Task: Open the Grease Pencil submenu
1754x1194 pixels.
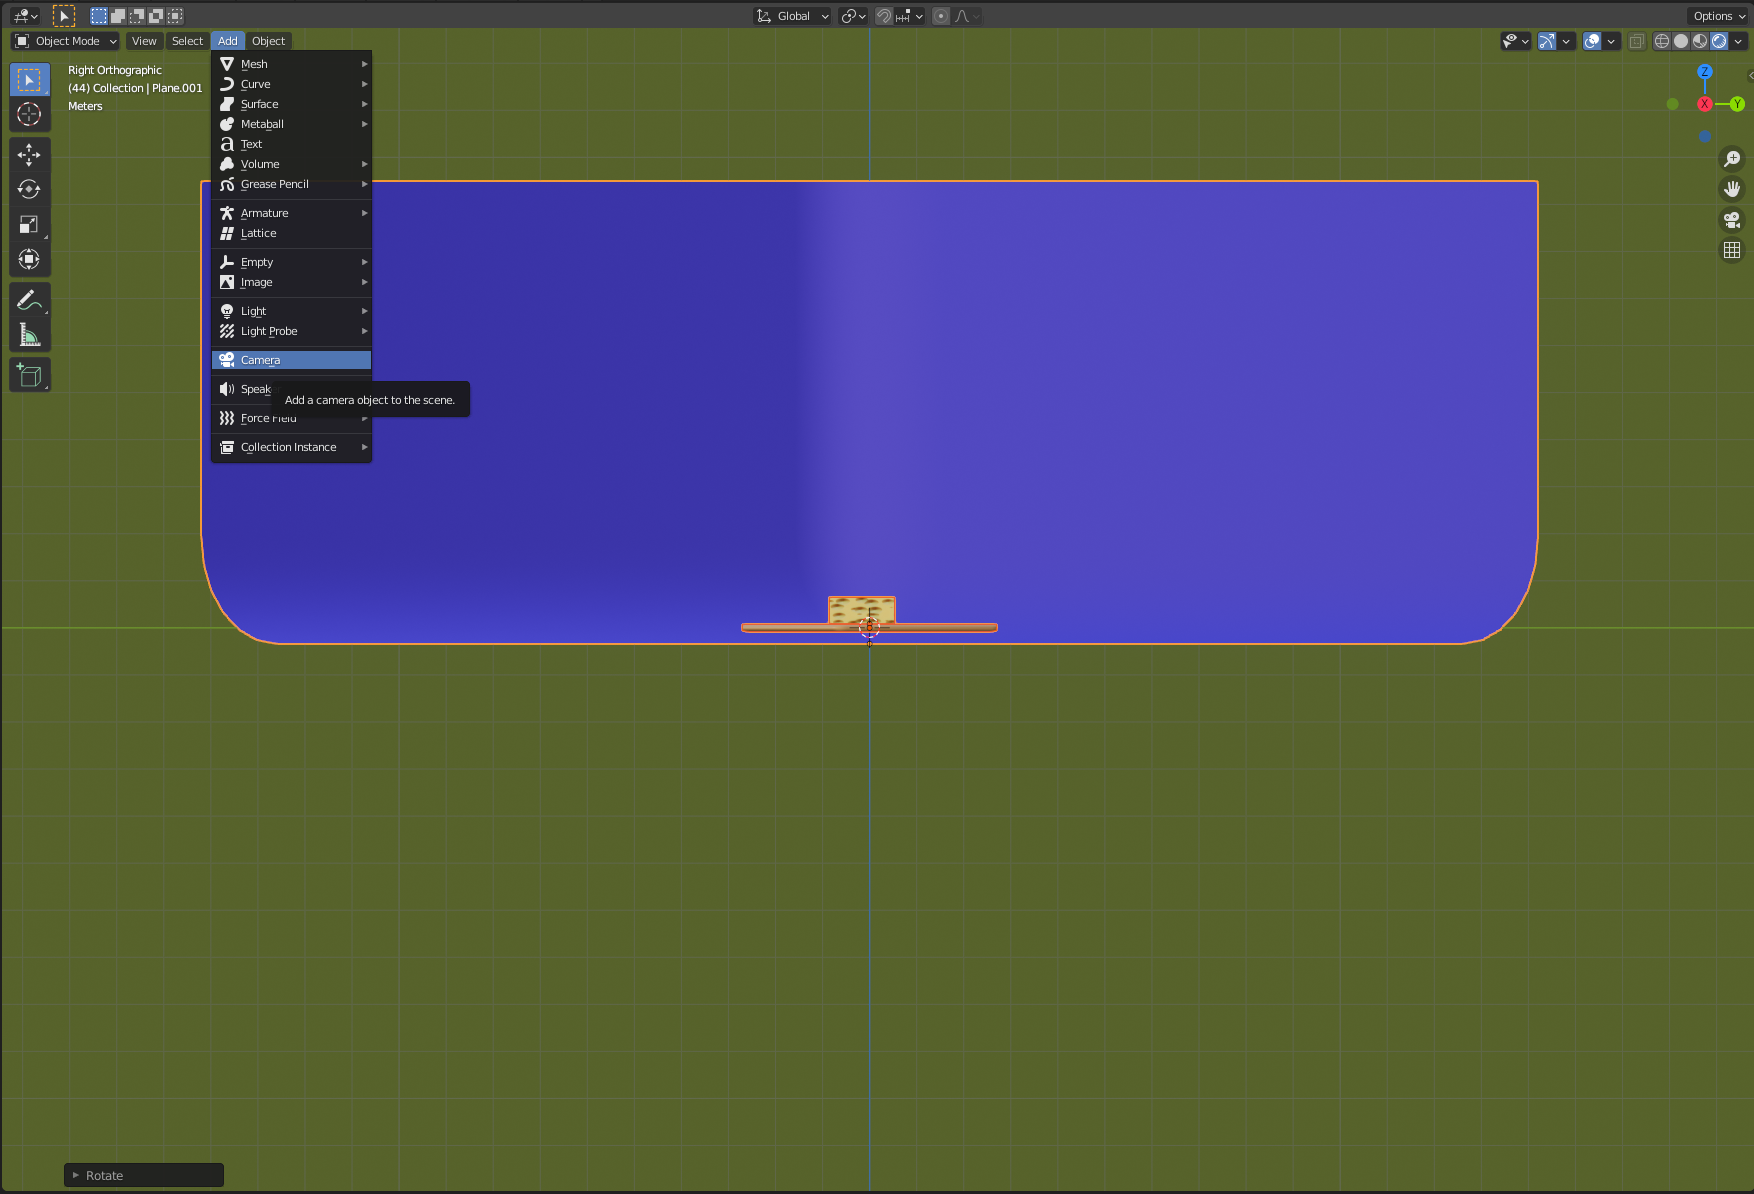Action: coord(292,184)
